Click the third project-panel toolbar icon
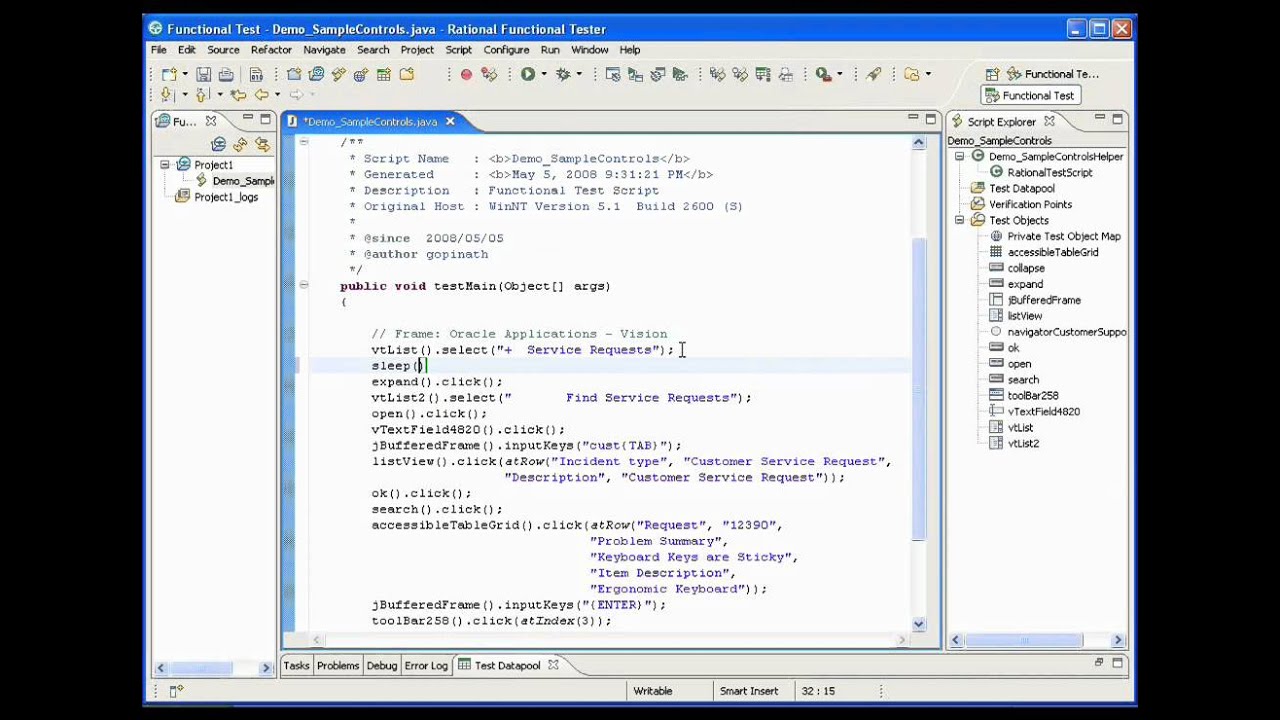1280x720 pixels. 262,144
